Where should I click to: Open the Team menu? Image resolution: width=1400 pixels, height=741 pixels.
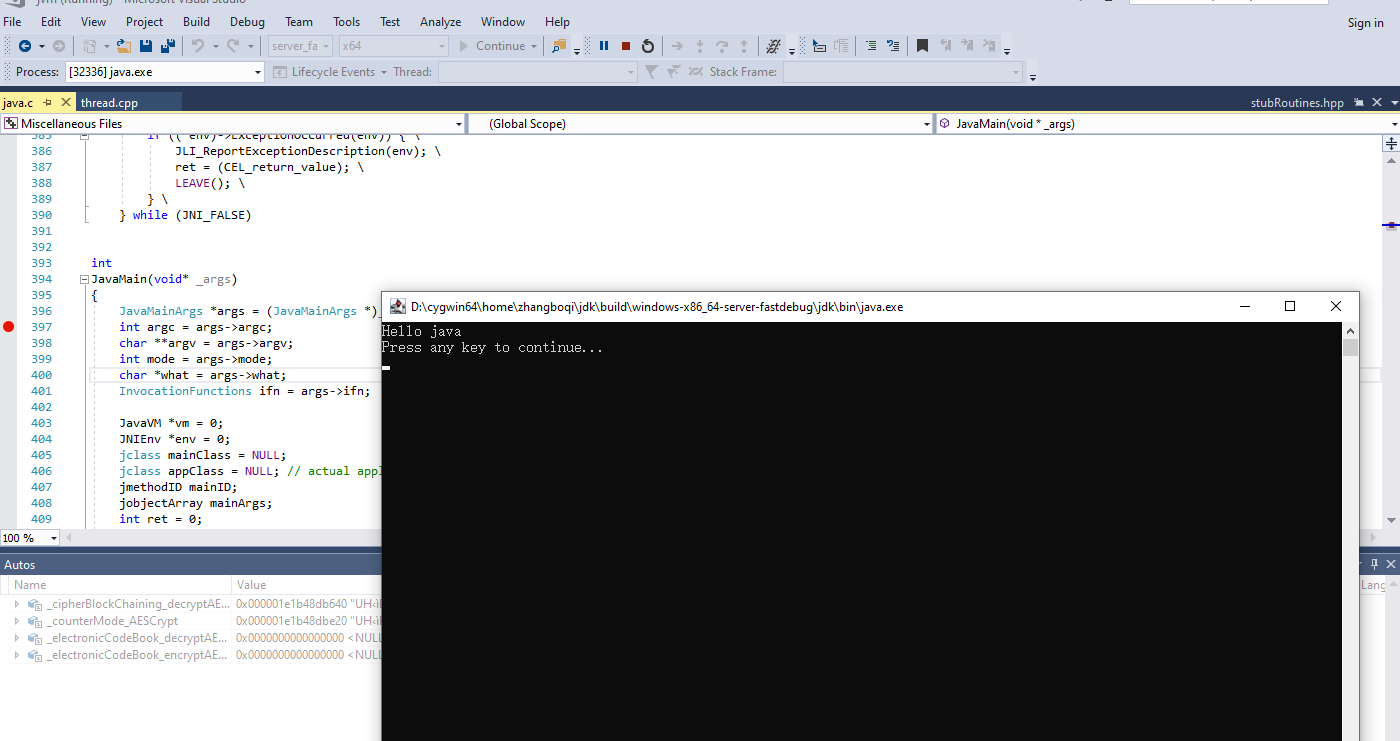pyautogui.click(x=299, y=22)
